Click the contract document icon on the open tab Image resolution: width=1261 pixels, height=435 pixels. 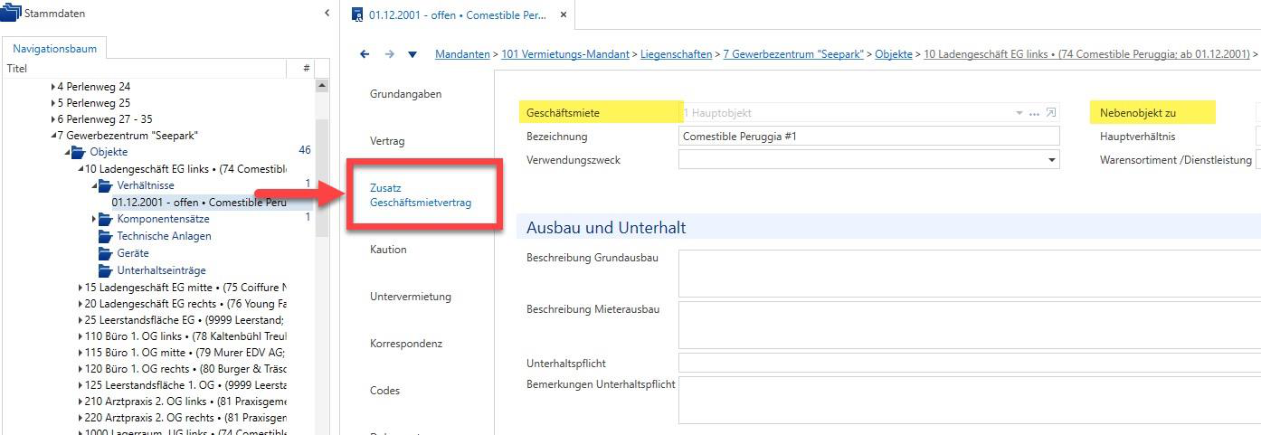pyautogui.click(x=357, y=15)
